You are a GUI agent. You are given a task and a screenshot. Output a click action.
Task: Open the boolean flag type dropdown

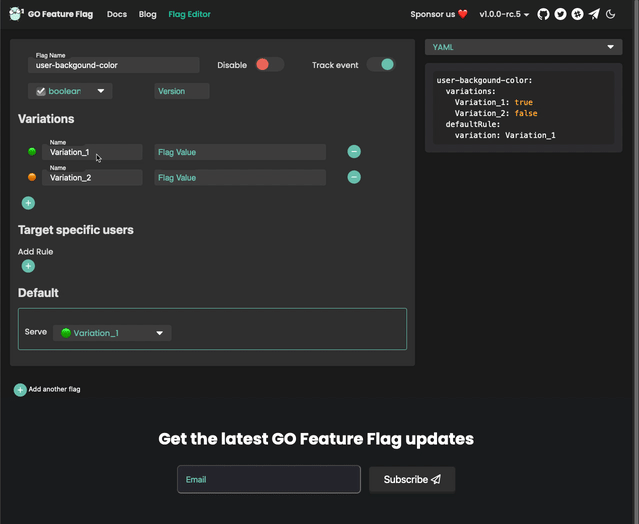point(71,91)
